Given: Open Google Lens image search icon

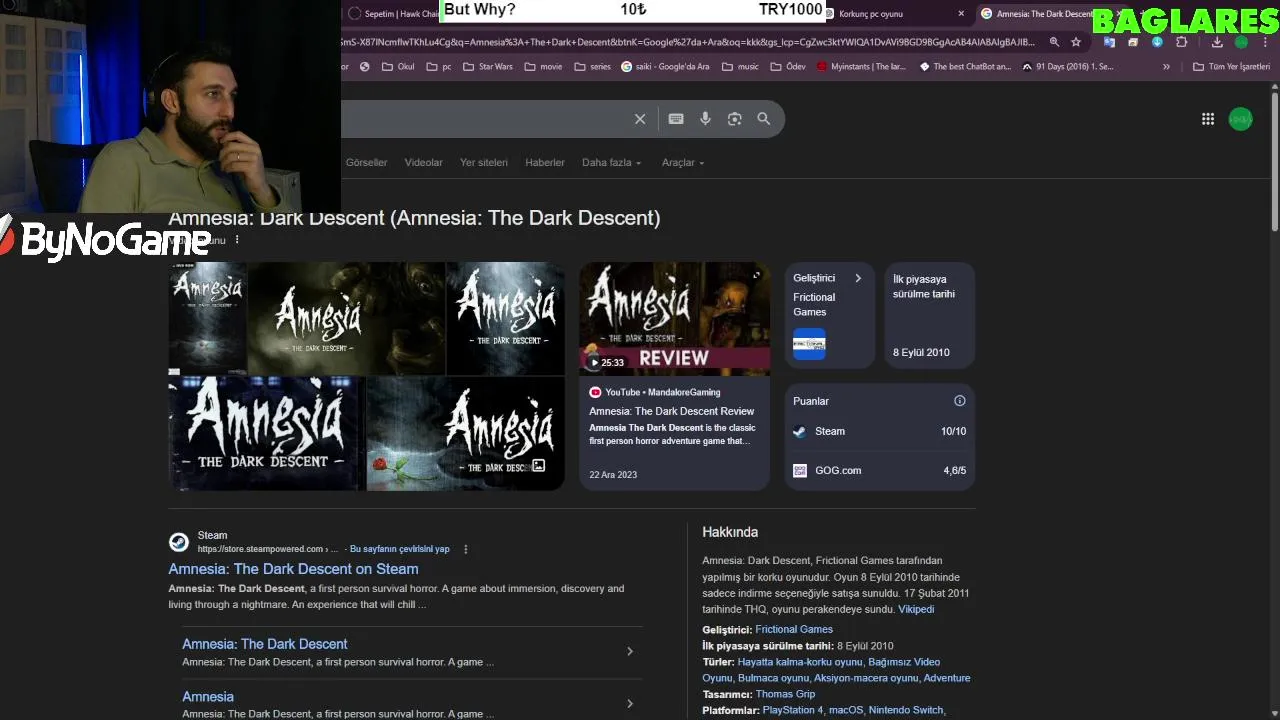Looking at the screenshot, I should (x=734, y=119).
